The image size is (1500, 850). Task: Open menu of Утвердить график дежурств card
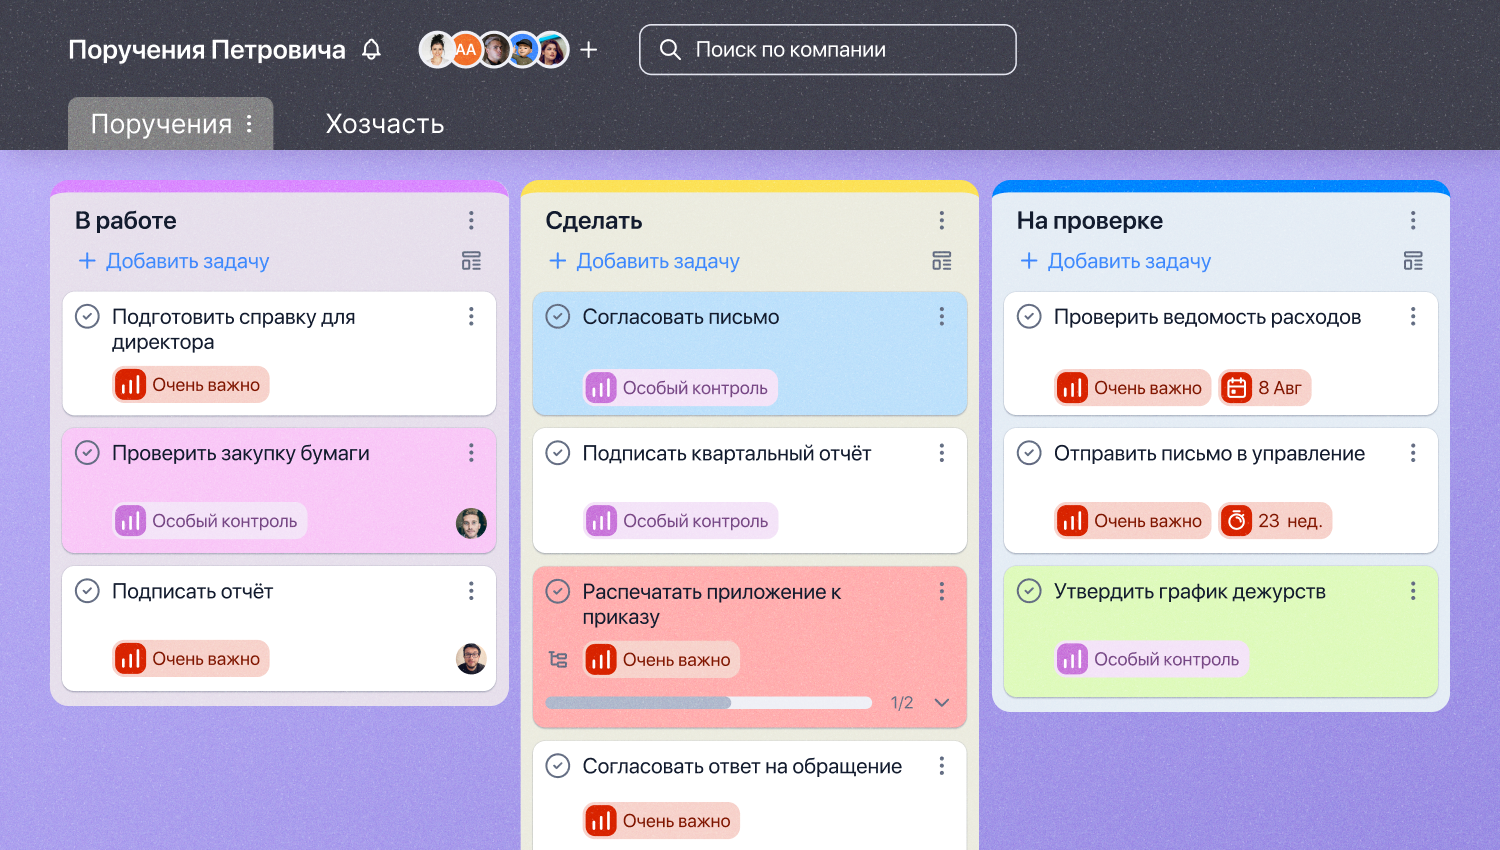tap(1413, 591)
